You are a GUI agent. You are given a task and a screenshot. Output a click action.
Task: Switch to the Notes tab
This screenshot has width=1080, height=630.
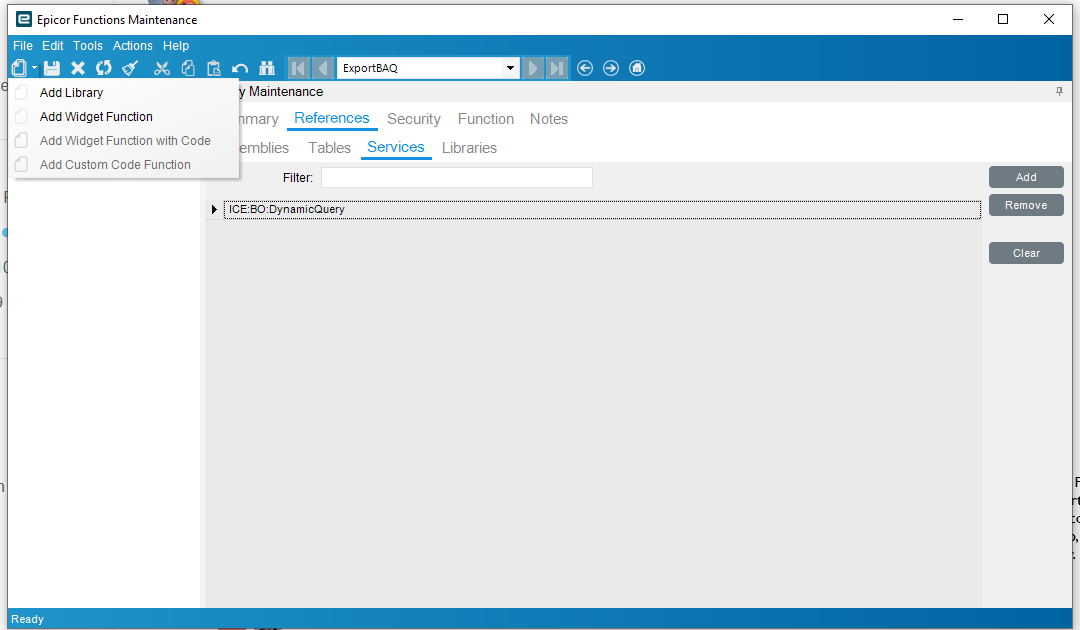click(x=549, y=119)
